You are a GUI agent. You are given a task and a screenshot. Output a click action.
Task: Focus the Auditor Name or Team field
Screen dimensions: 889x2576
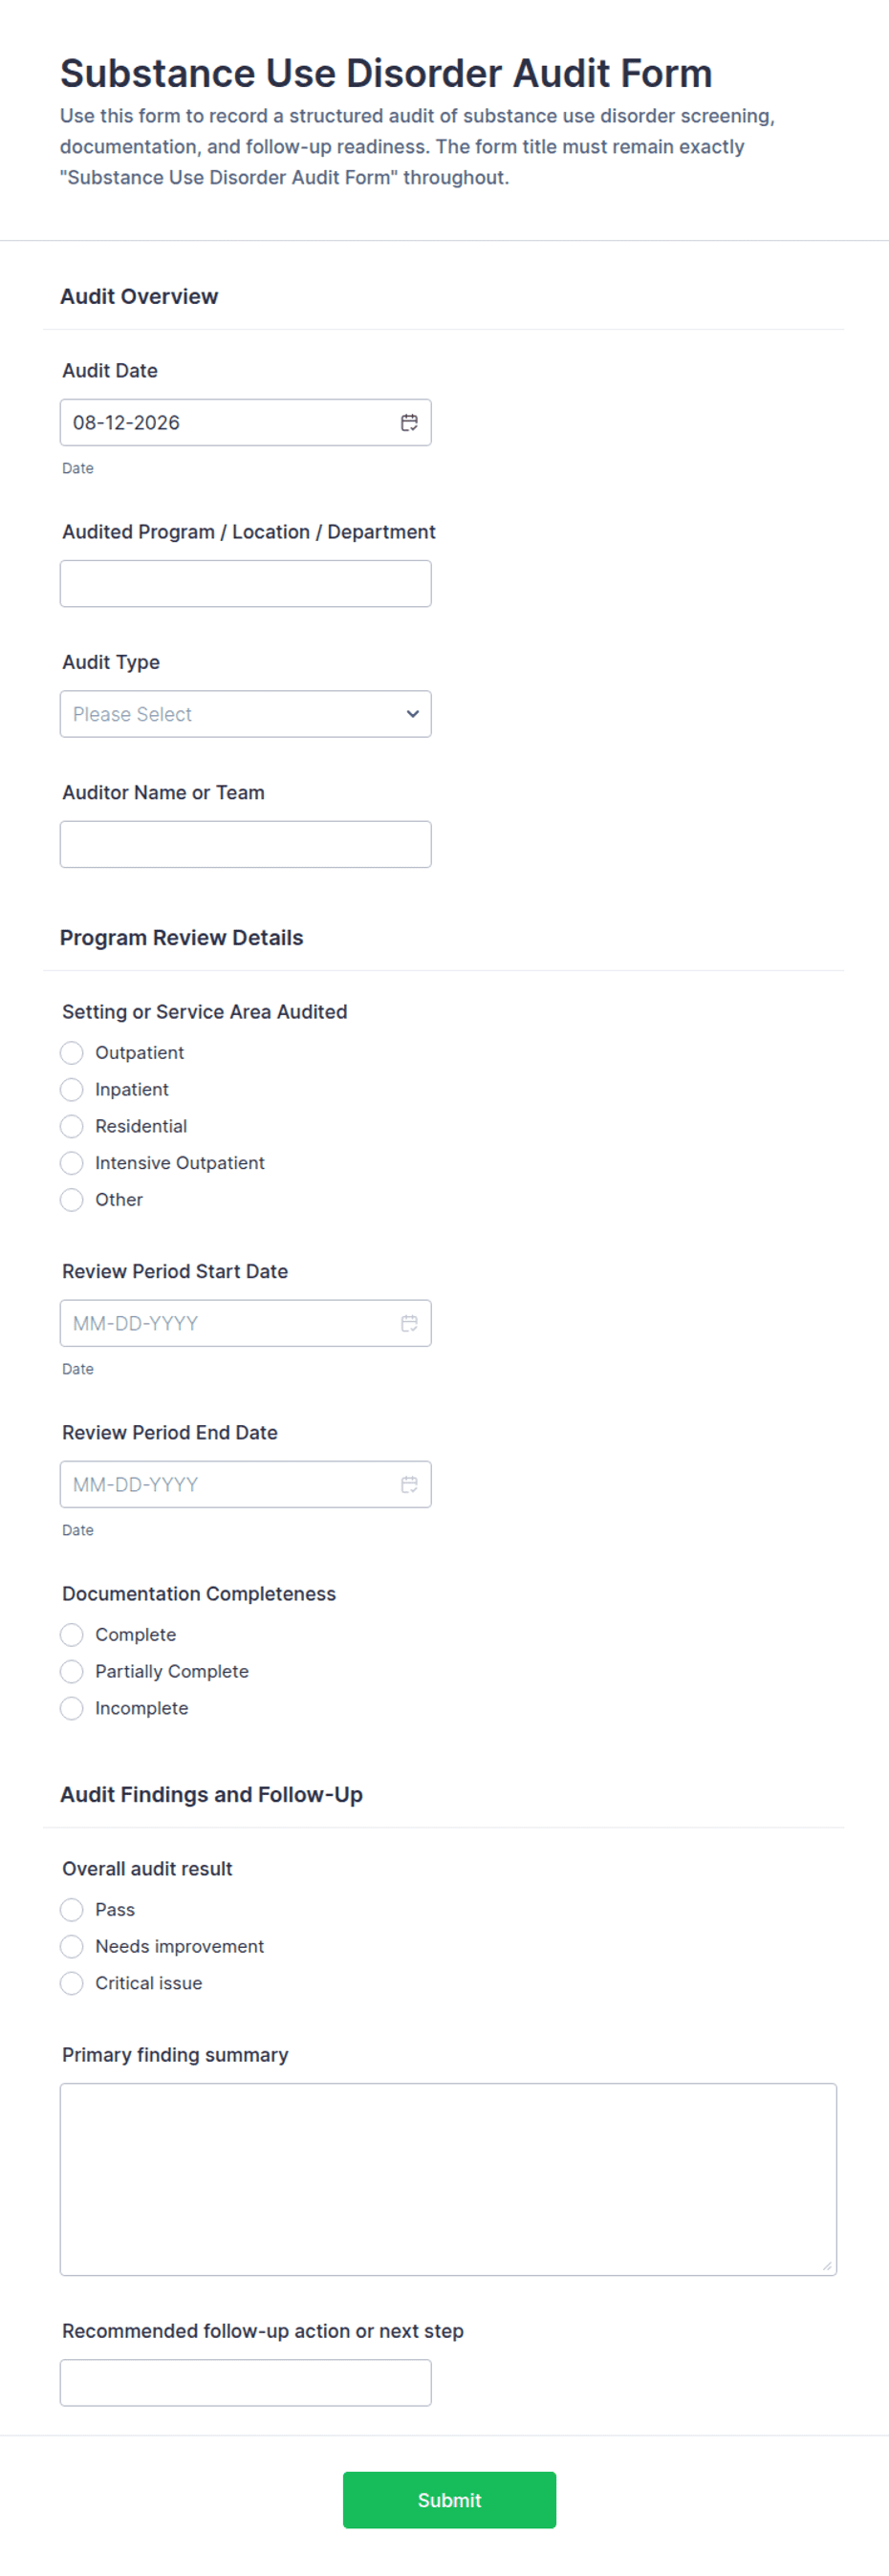[246, 844]
